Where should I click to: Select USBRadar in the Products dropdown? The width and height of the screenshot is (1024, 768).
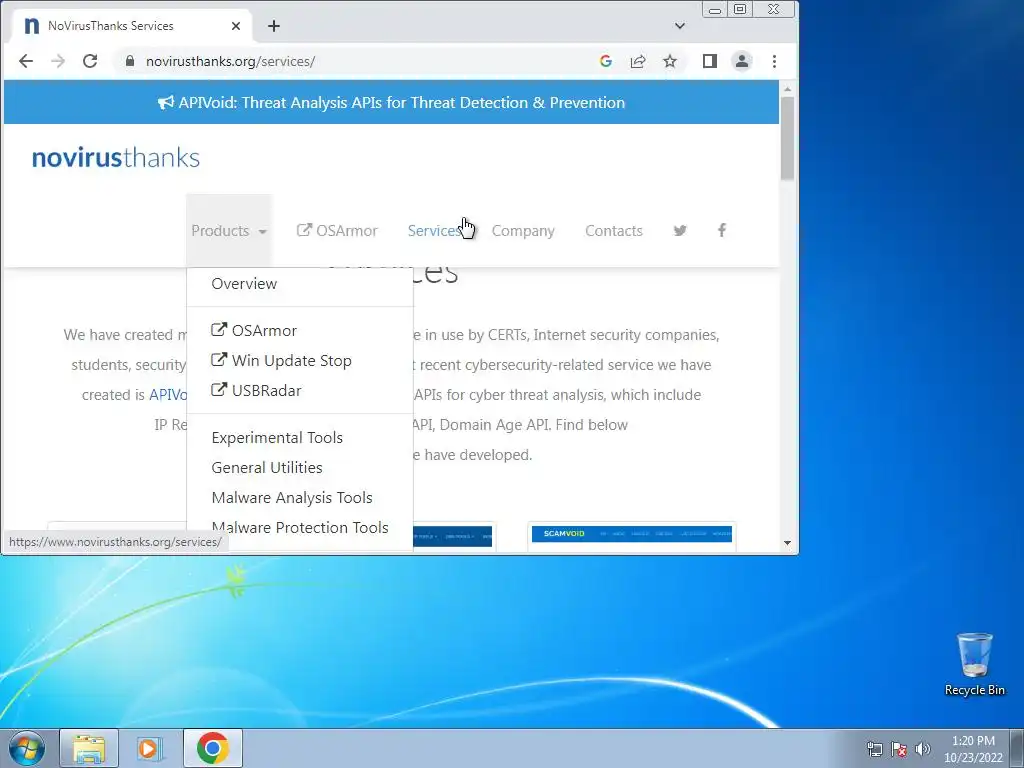[256, 391]
